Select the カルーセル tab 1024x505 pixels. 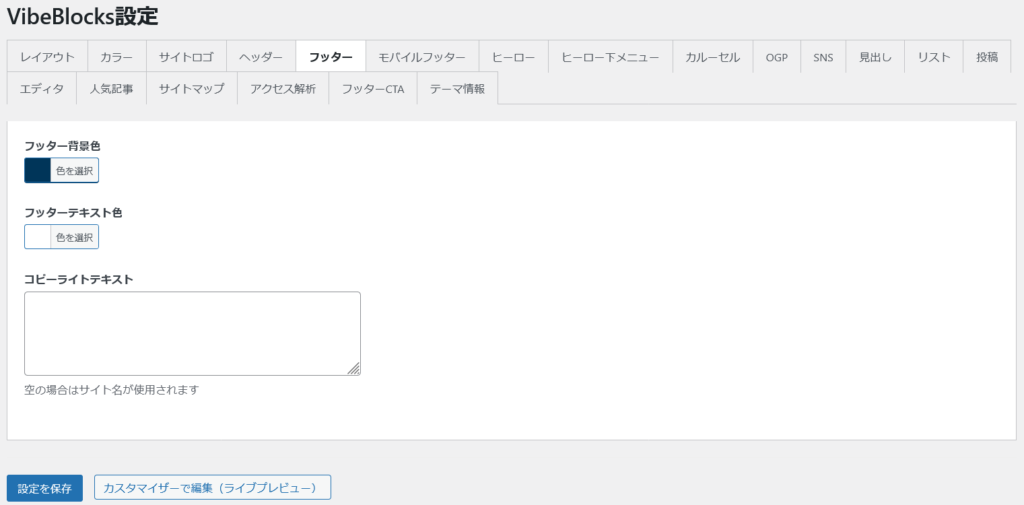pos(712,57)
